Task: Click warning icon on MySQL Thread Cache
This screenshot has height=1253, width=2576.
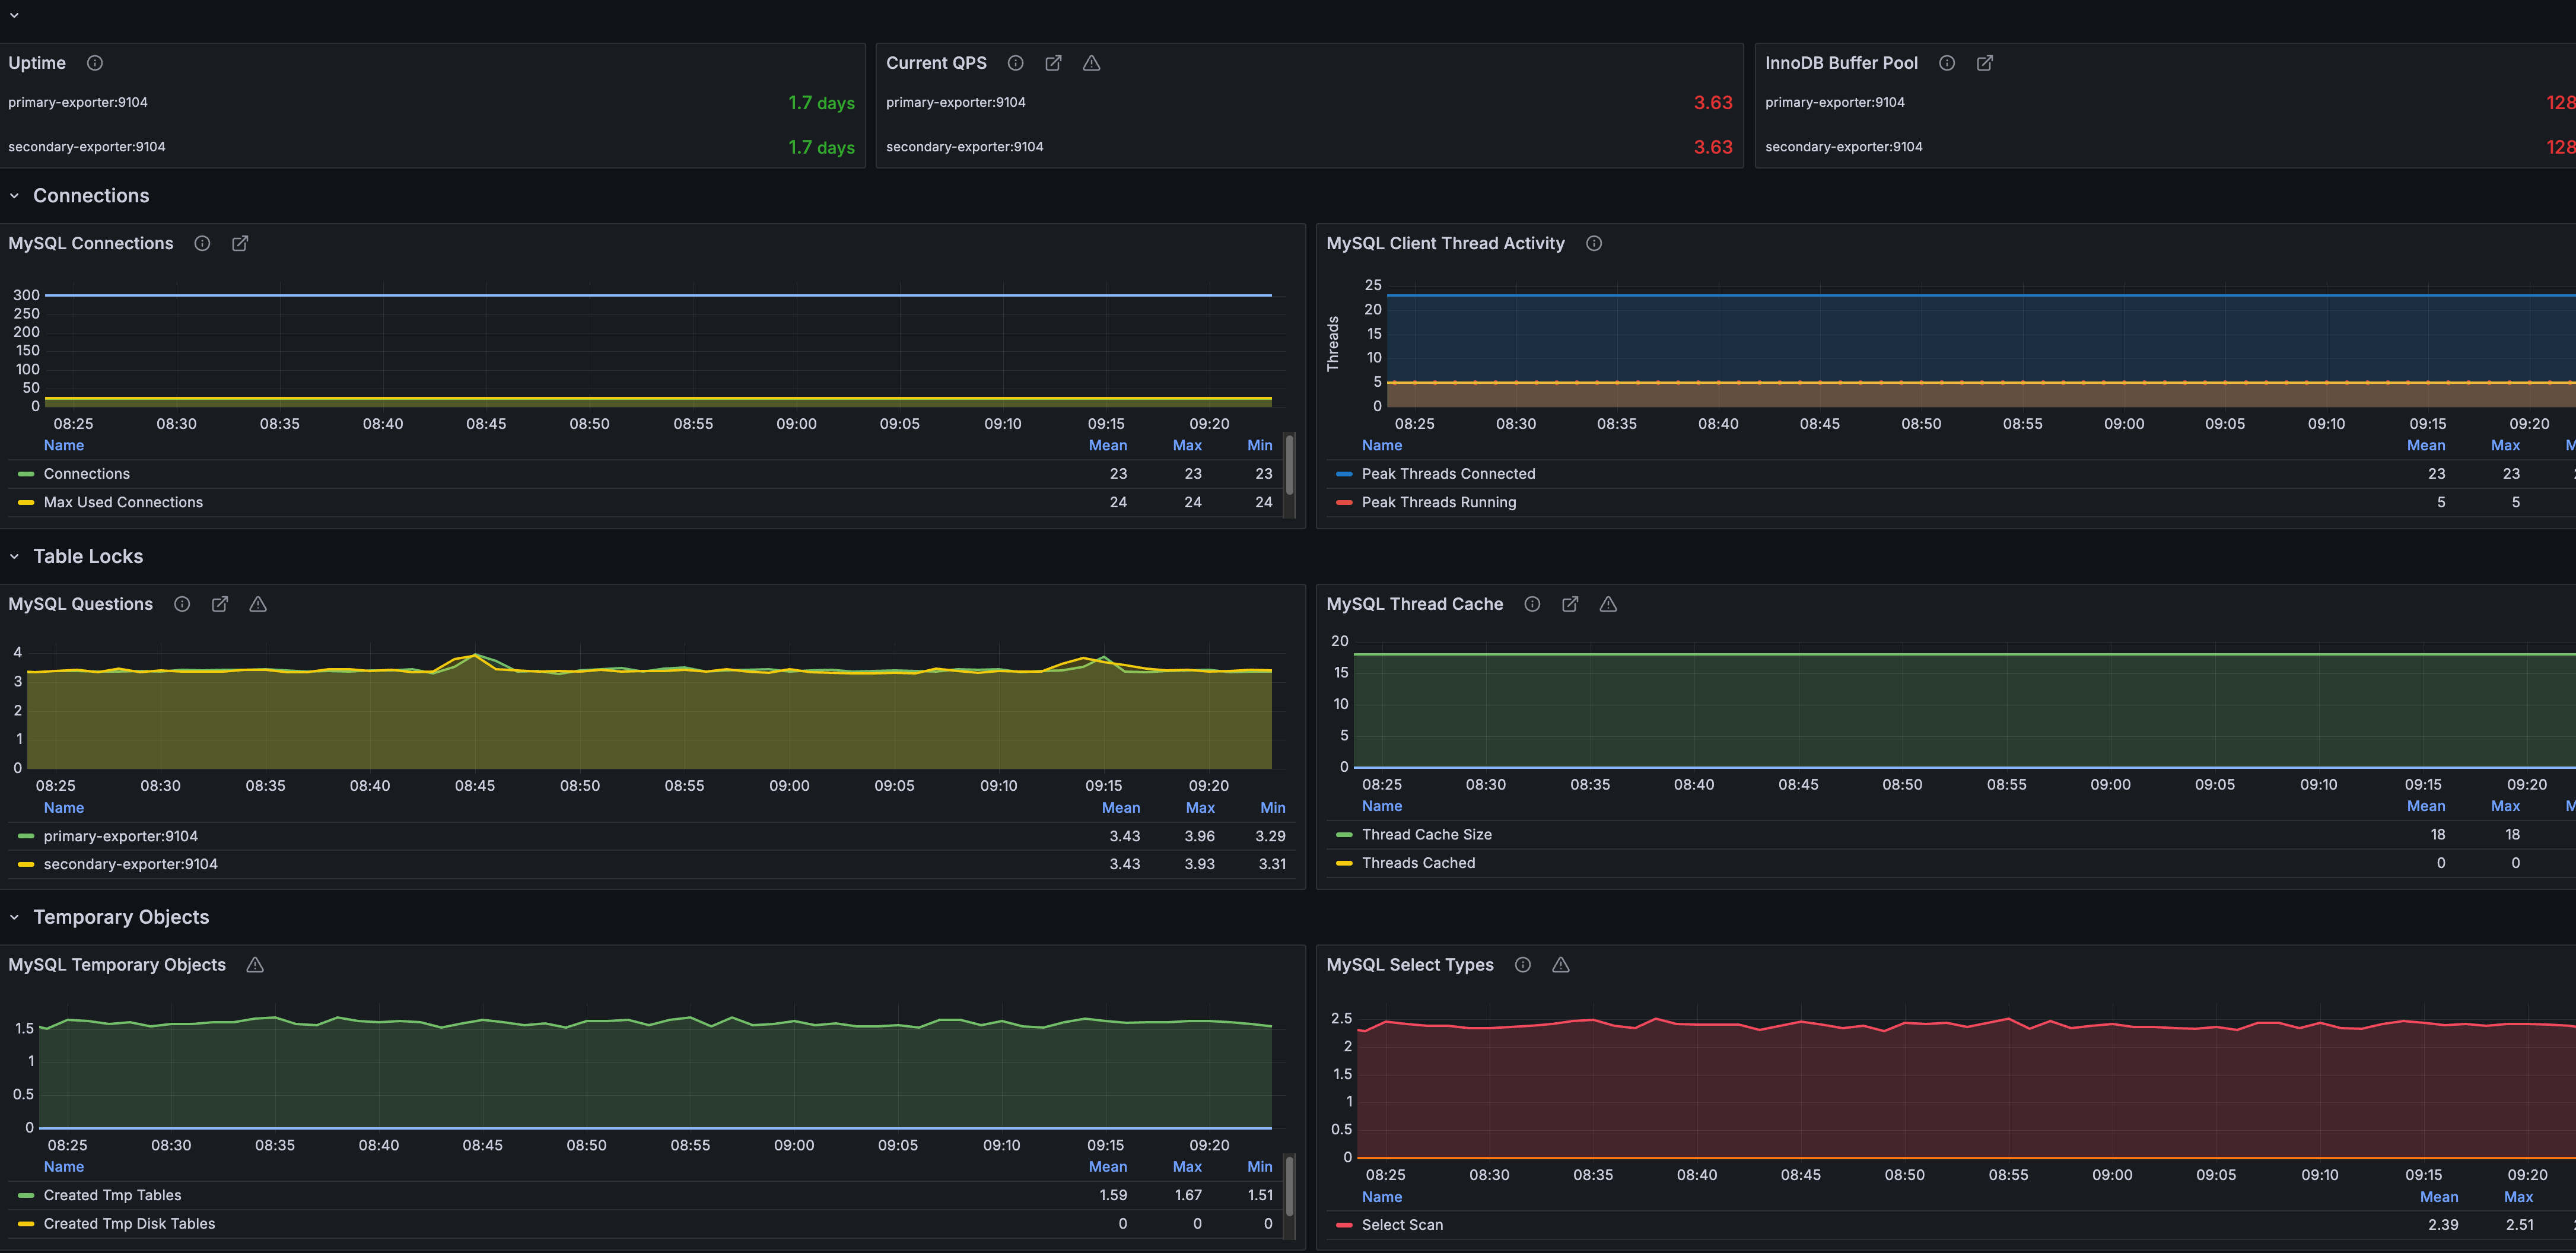Action: tap(1607, 604)
